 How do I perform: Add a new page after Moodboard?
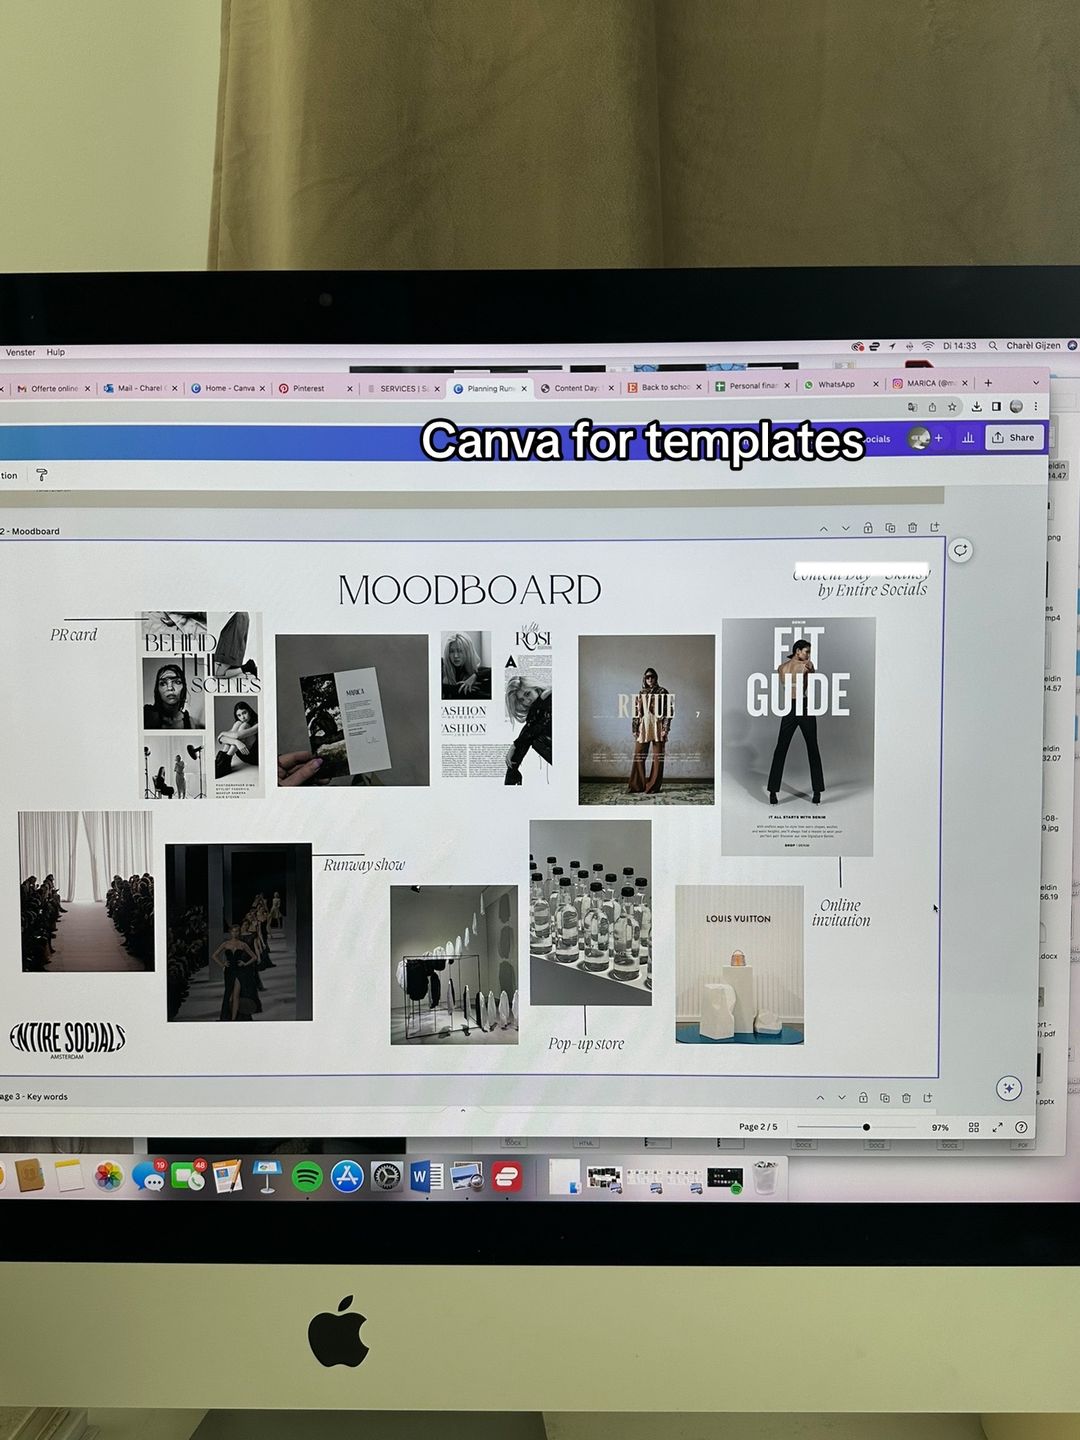[935, 527]
